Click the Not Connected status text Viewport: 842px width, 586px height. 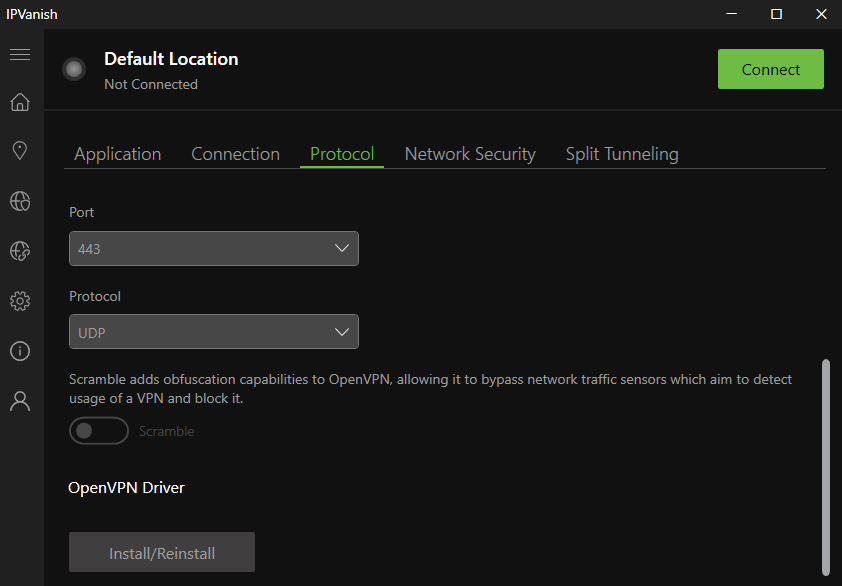(151, 84)
